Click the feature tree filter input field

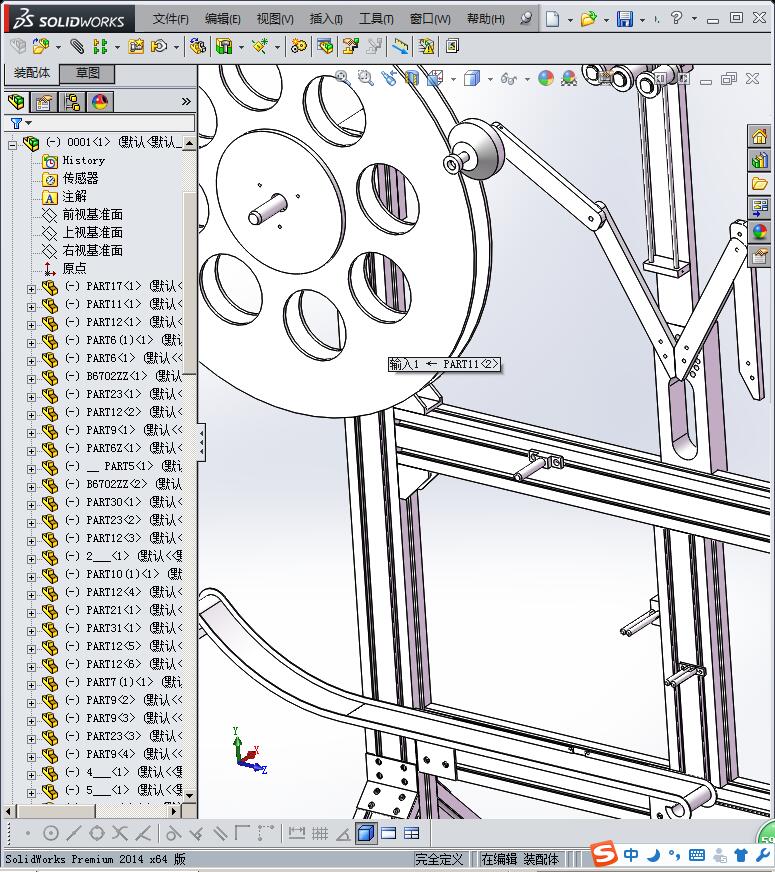click(x=110, y=123)
